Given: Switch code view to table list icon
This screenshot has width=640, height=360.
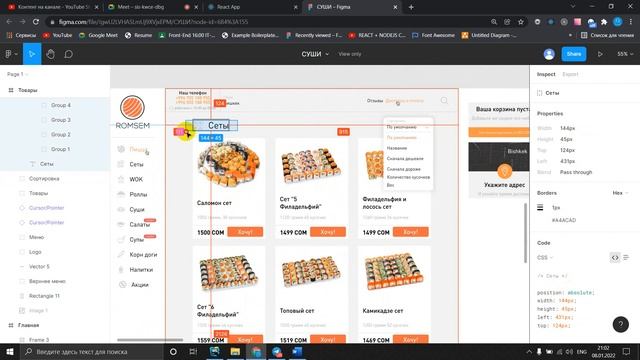Looking at the screenshot, I should (626, 258).
